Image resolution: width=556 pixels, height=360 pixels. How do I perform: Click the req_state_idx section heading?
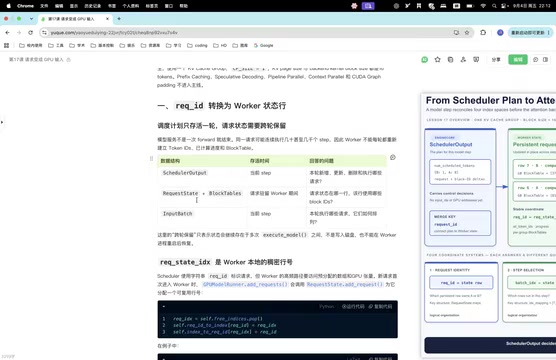[226, 262]
